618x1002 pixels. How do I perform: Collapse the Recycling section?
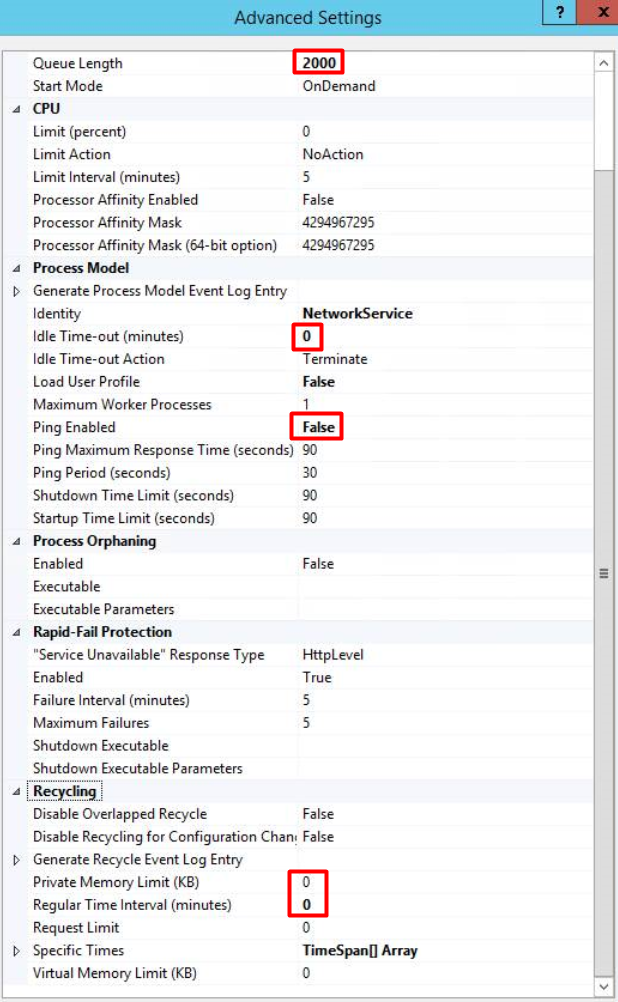(x=17, y=792)
